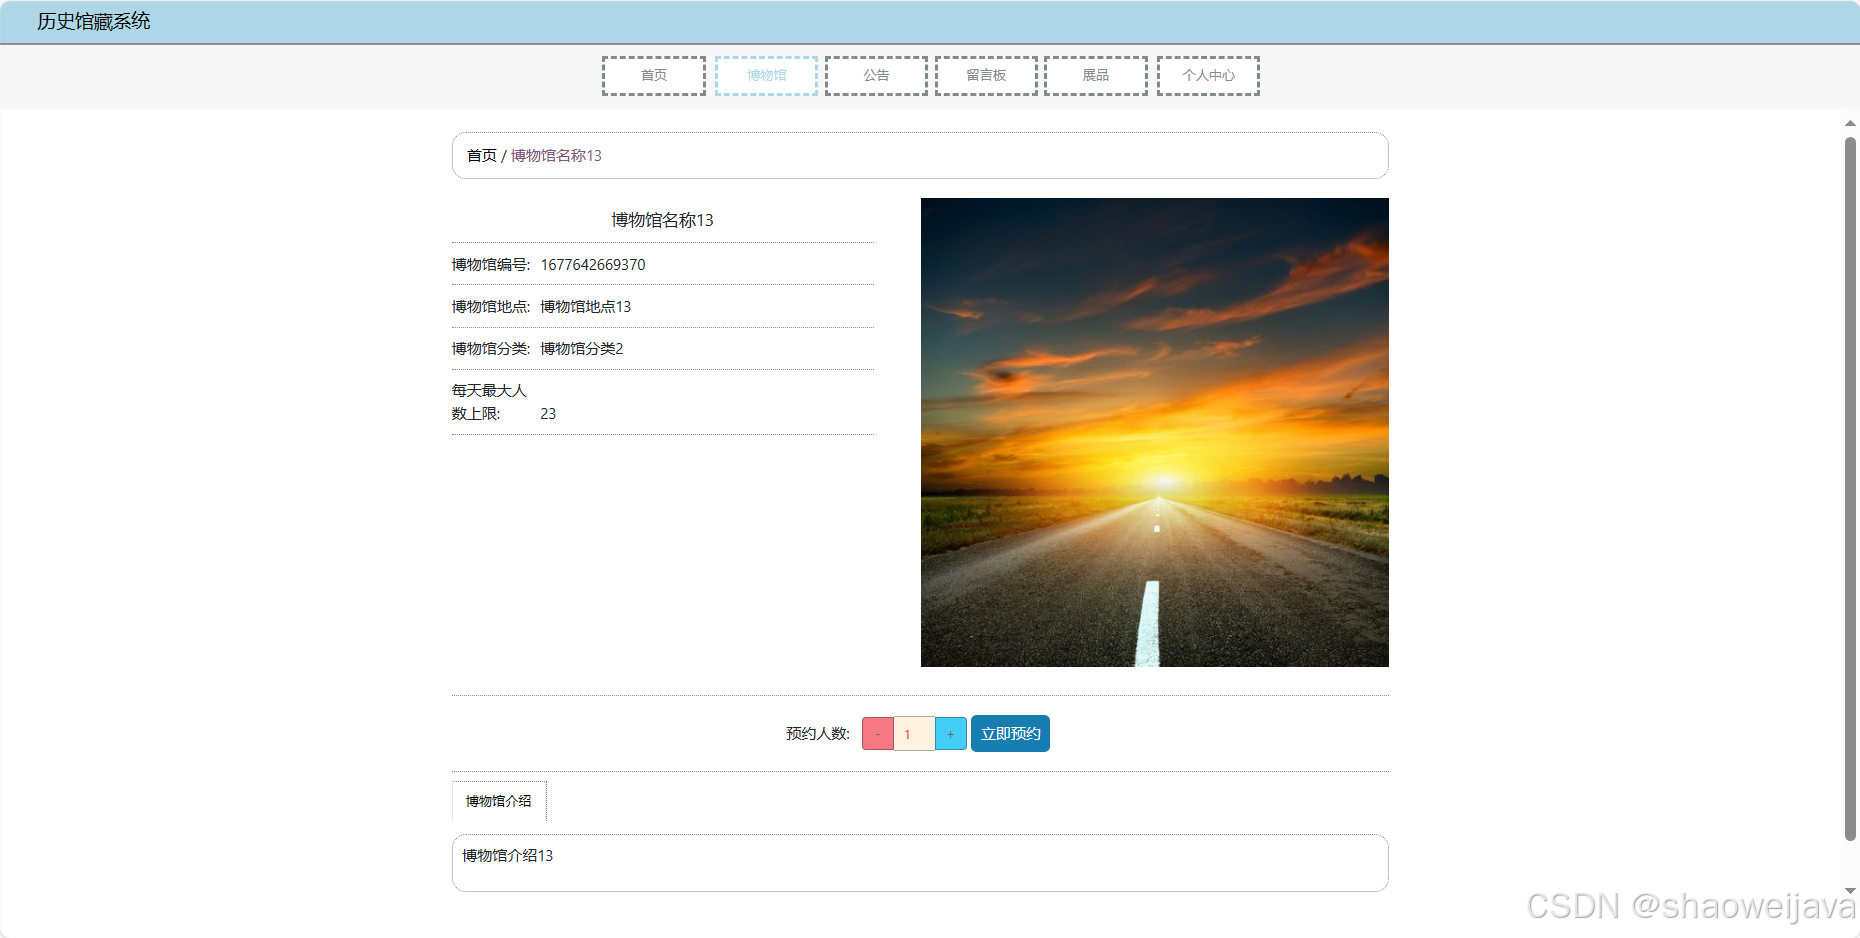The image size is (1860, 938).
Task: Click the 立即预约 button
Action: (1010, 734)
